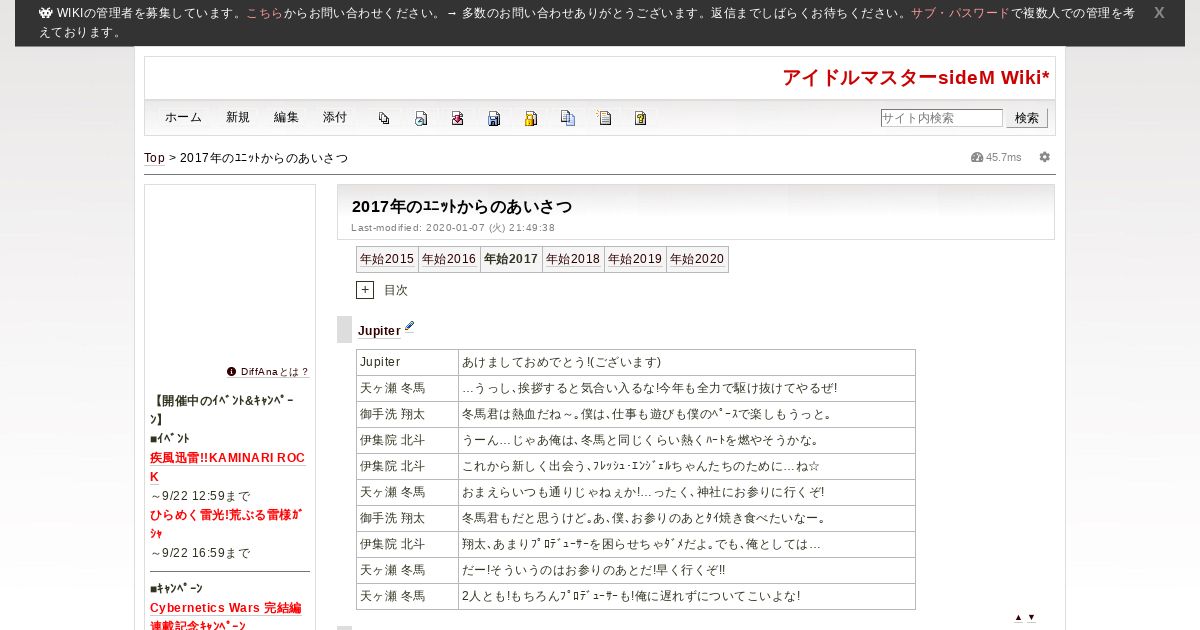Select the 年始2017 tab
The height and width of the screenshot is (630, 1200).
(x=511, y=259)
